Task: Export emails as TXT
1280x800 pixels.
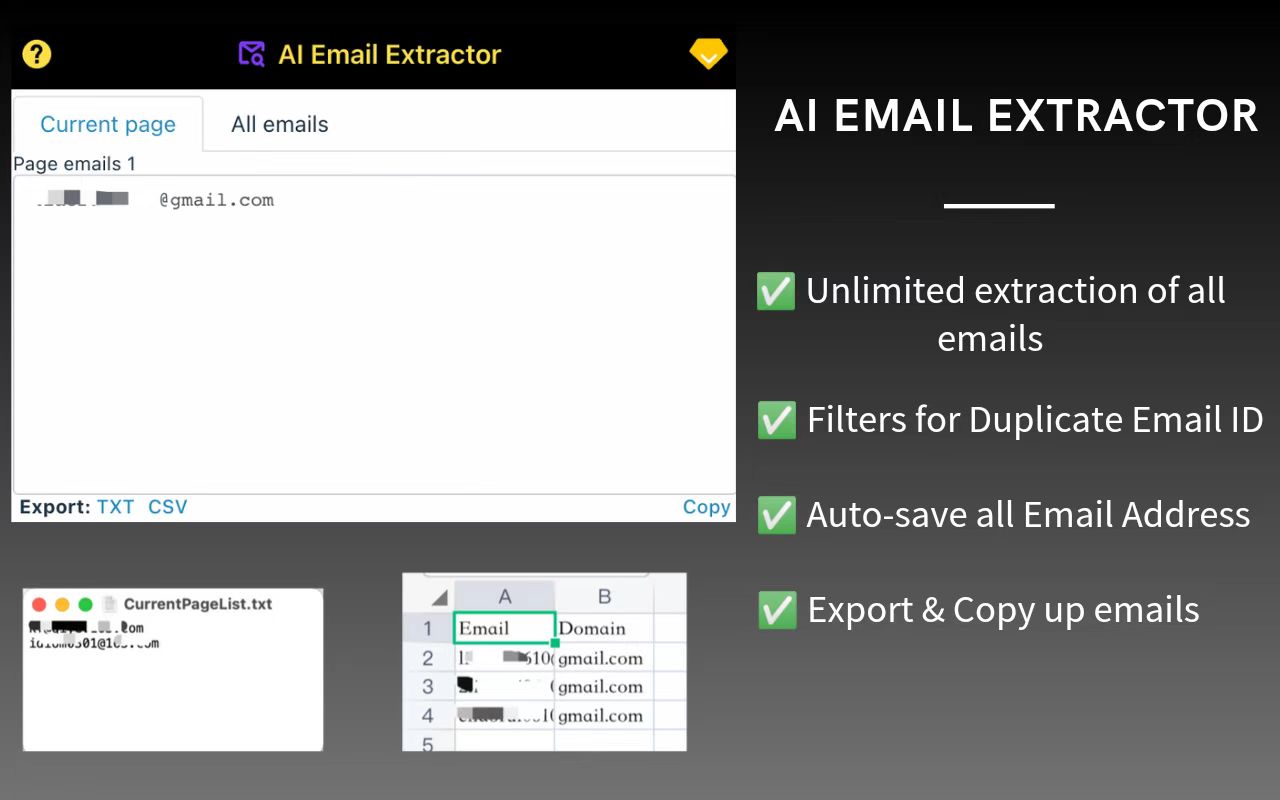Action: coord(115,507)
